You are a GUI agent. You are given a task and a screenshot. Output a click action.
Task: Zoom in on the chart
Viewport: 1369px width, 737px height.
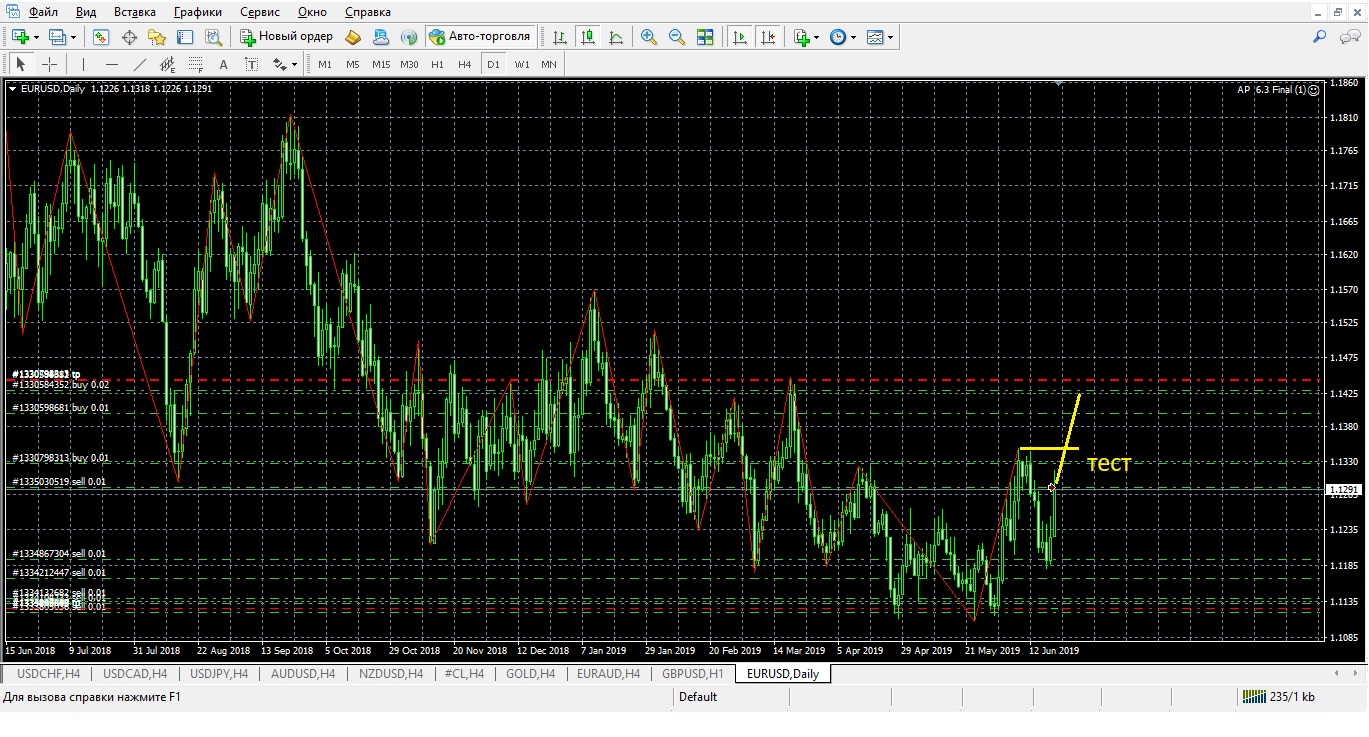tap(649, 37)
